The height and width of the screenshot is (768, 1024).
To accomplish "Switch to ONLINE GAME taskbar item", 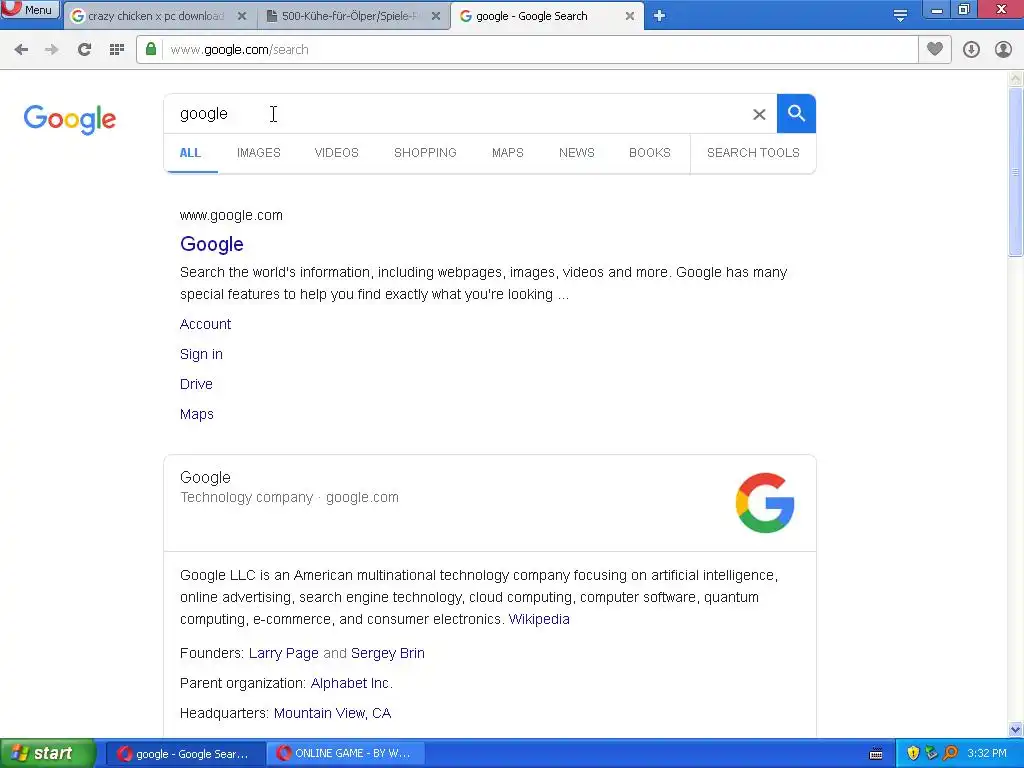I will click(x=346, y=754).
